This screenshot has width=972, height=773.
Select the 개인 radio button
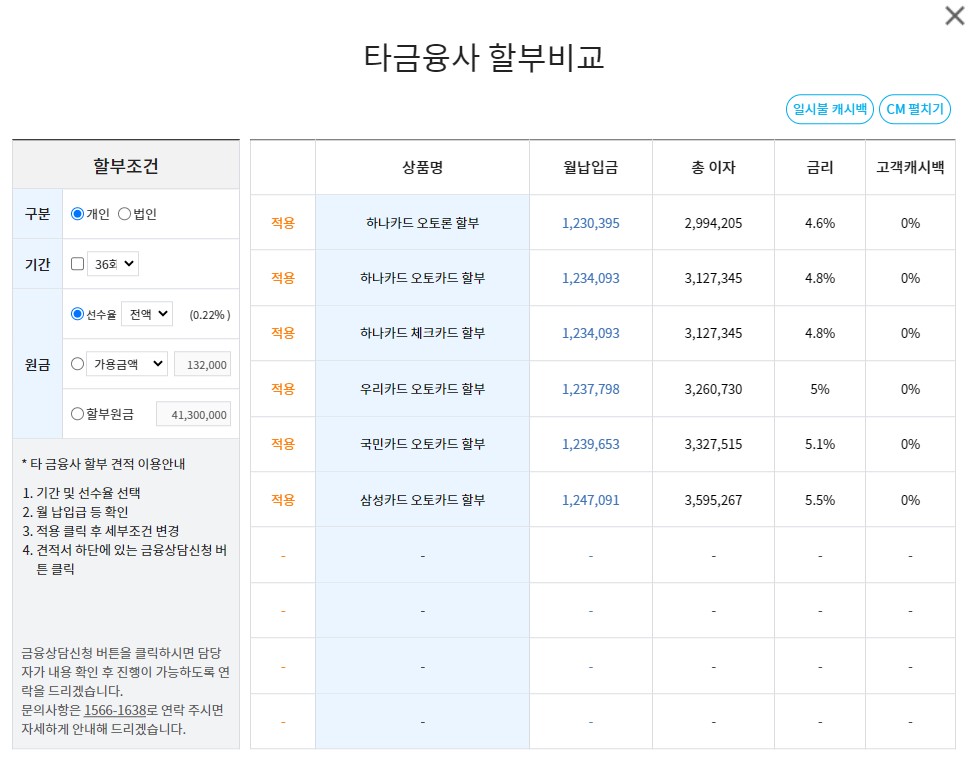click(77, 214)
